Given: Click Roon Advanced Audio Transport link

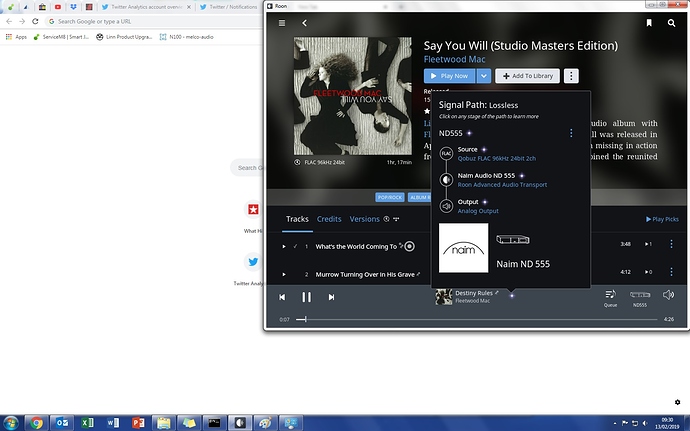Looking at the screenshot, I should coord(502,185).
